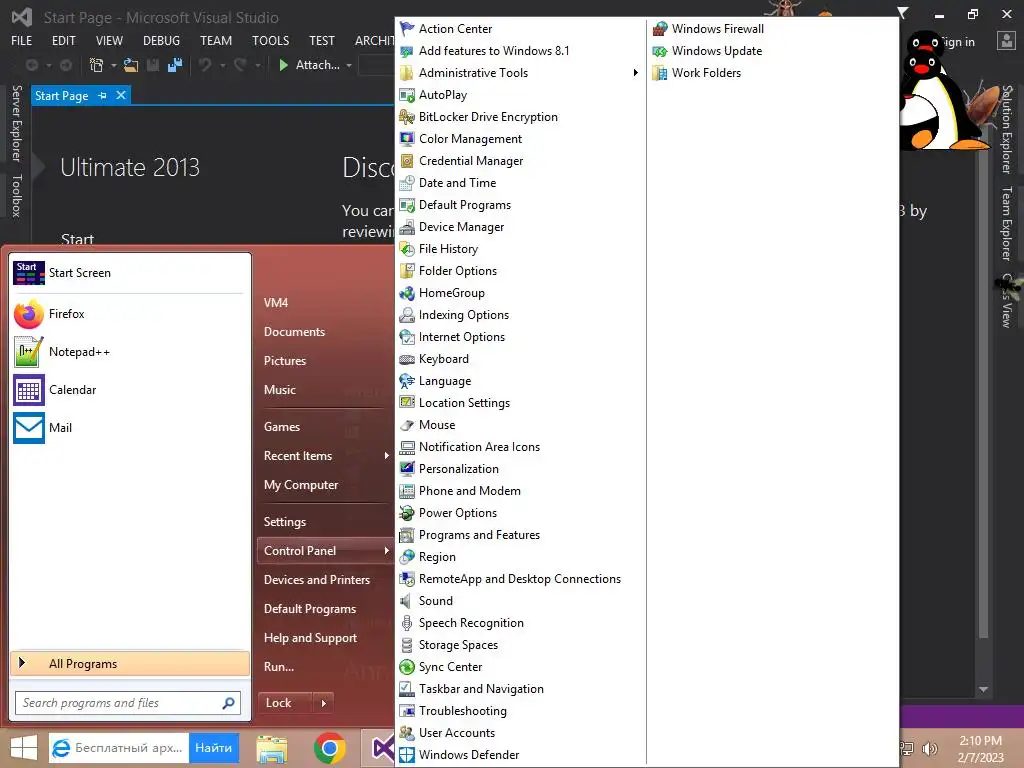
Task: Click the Calendar icon in Start menu
Action: [29, 390]
